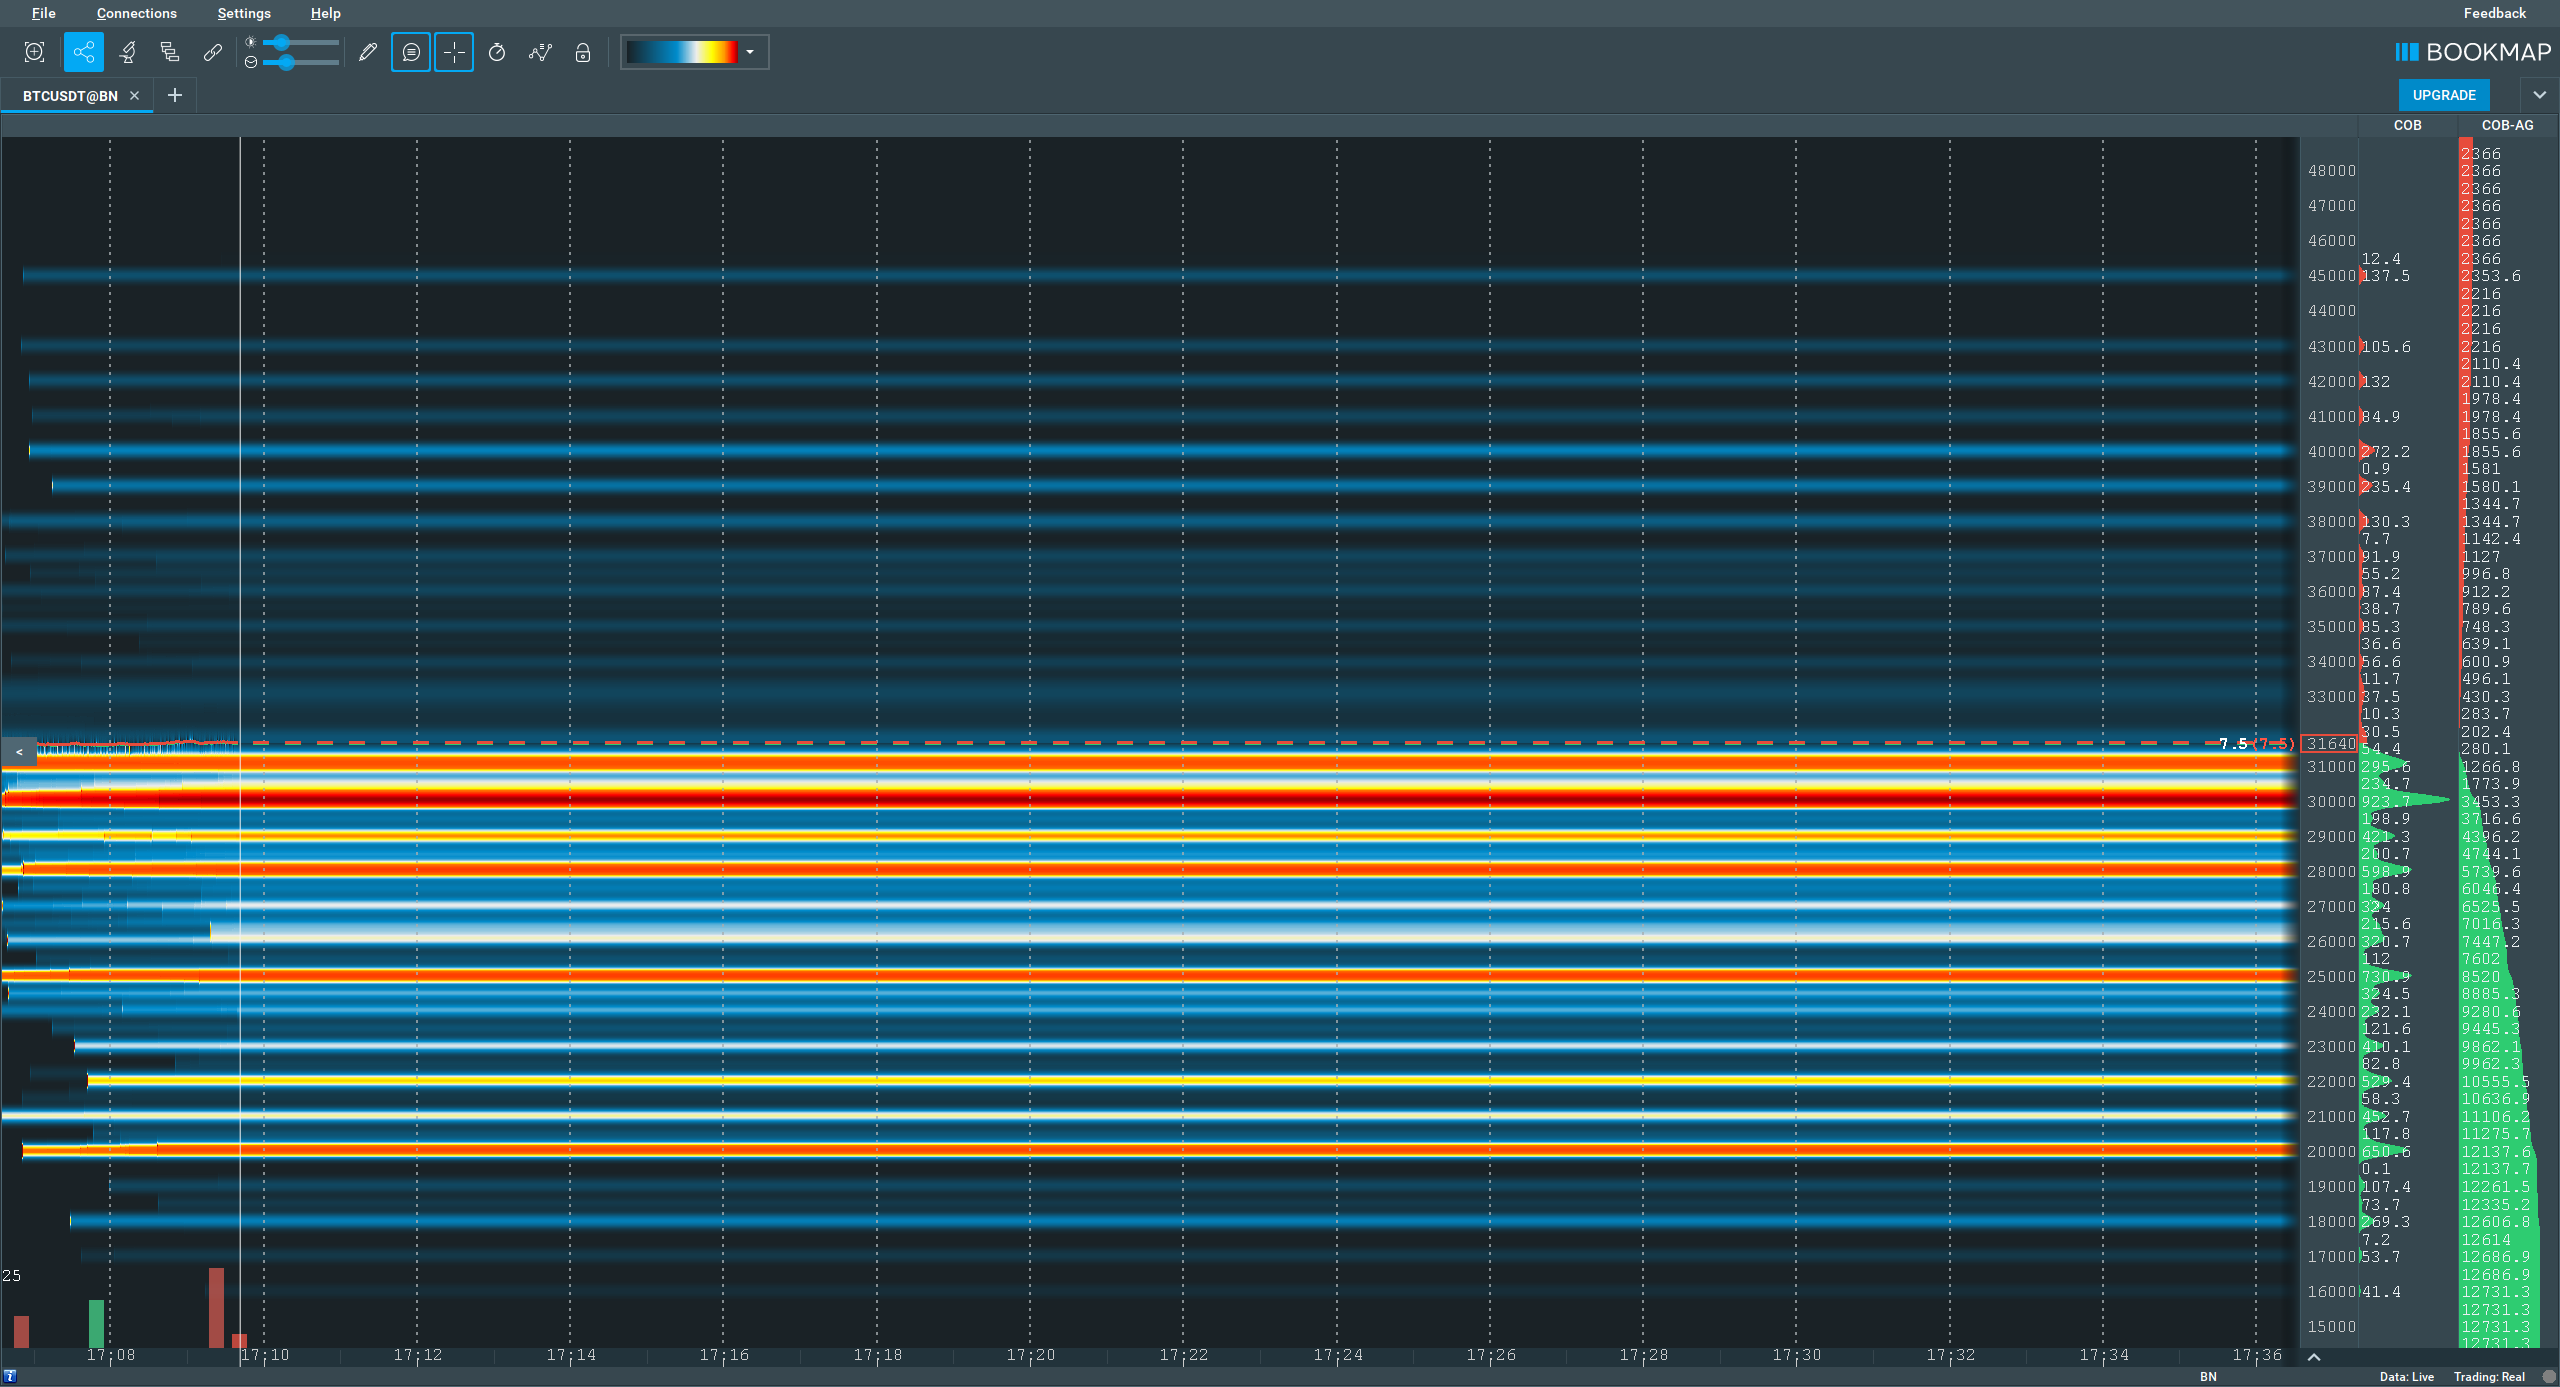Screen dimensions: 2560x1387
Task: Open the line-chart indicators icon
Action: point(540,52)
